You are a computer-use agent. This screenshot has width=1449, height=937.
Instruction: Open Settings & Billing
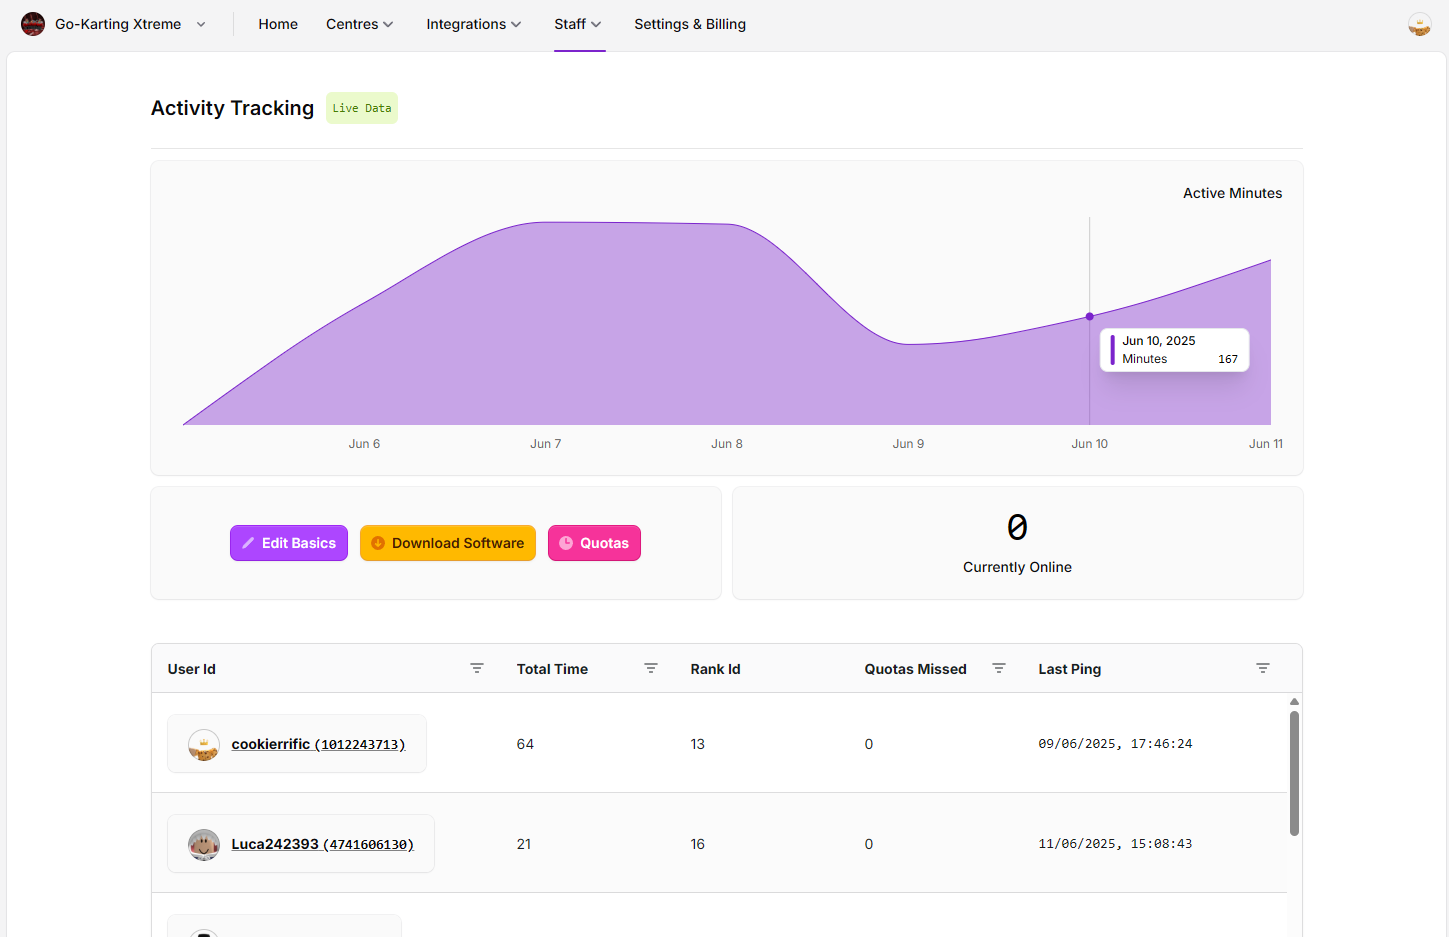(690, 24)
